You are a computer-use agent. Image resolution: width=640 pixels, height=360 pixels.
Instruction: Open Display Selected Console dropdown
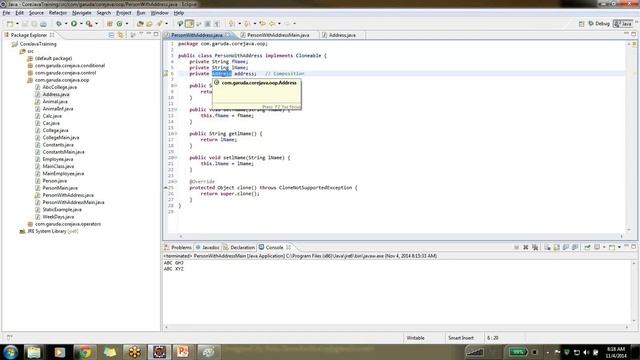[x=604, y=247]
